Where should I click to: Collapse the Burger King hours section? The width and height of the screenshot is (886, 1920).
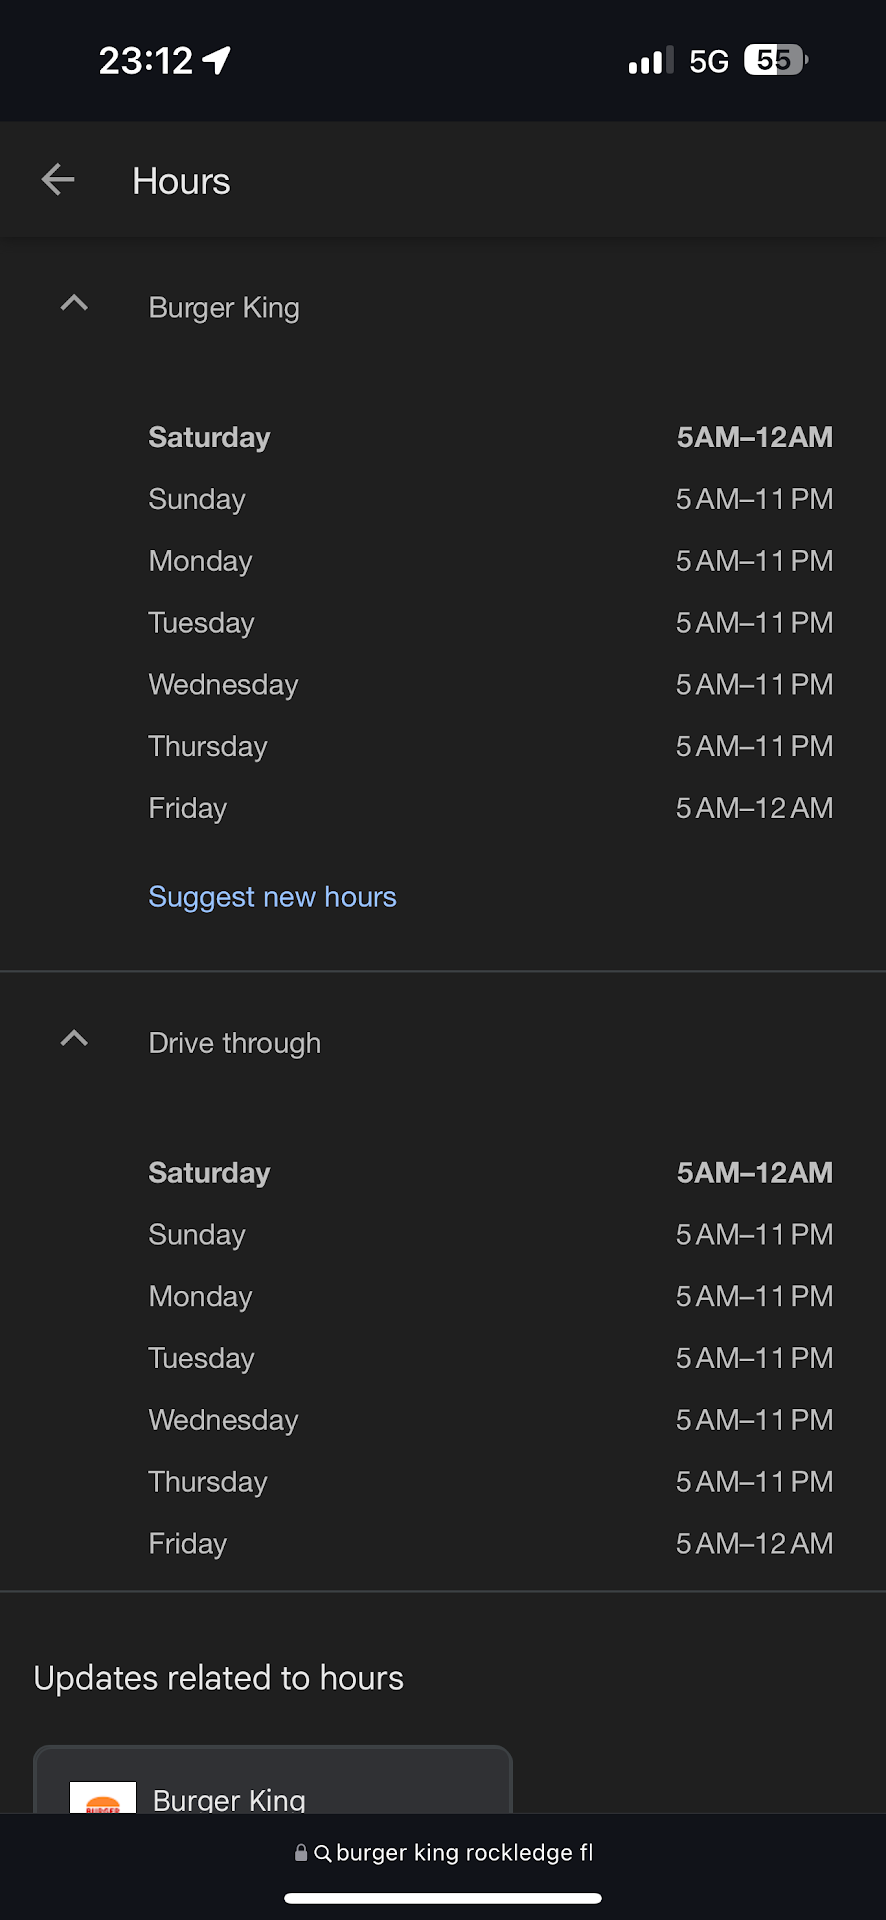pyautogui.click(x=74, y=304)
